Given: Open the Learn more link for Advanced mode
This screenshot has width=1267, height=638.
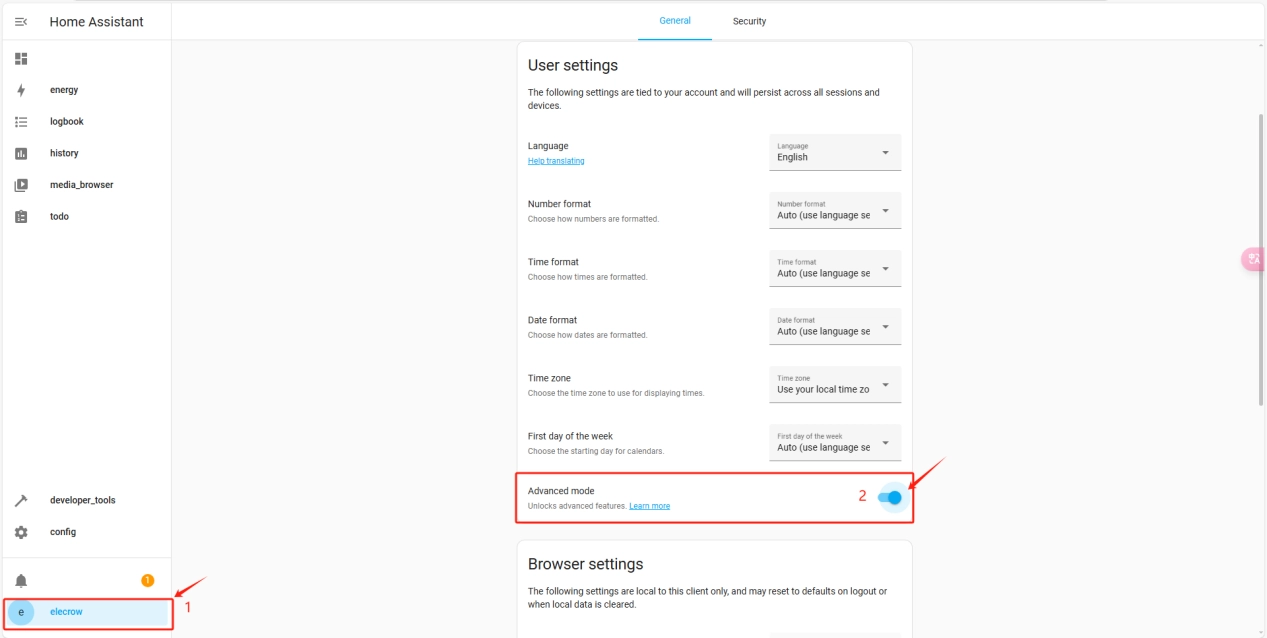Looking at the screenshot, I should 649,506.
